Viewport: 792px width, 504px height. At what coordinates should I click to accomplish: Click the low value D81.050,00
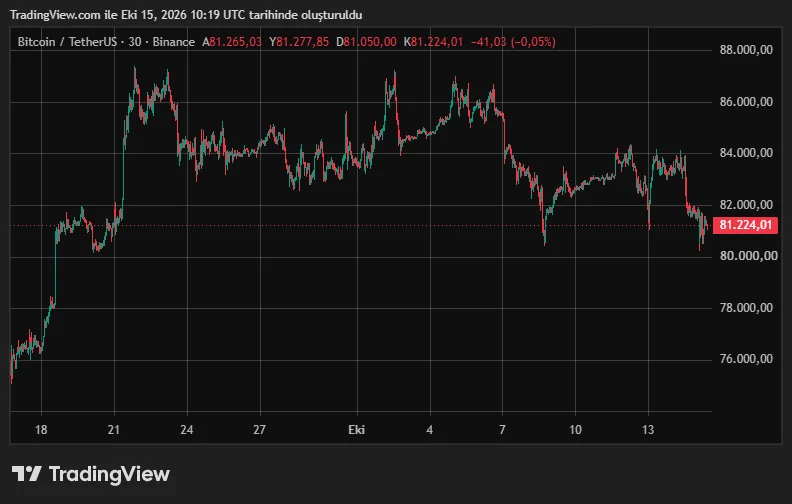click(x=366, y=42)
